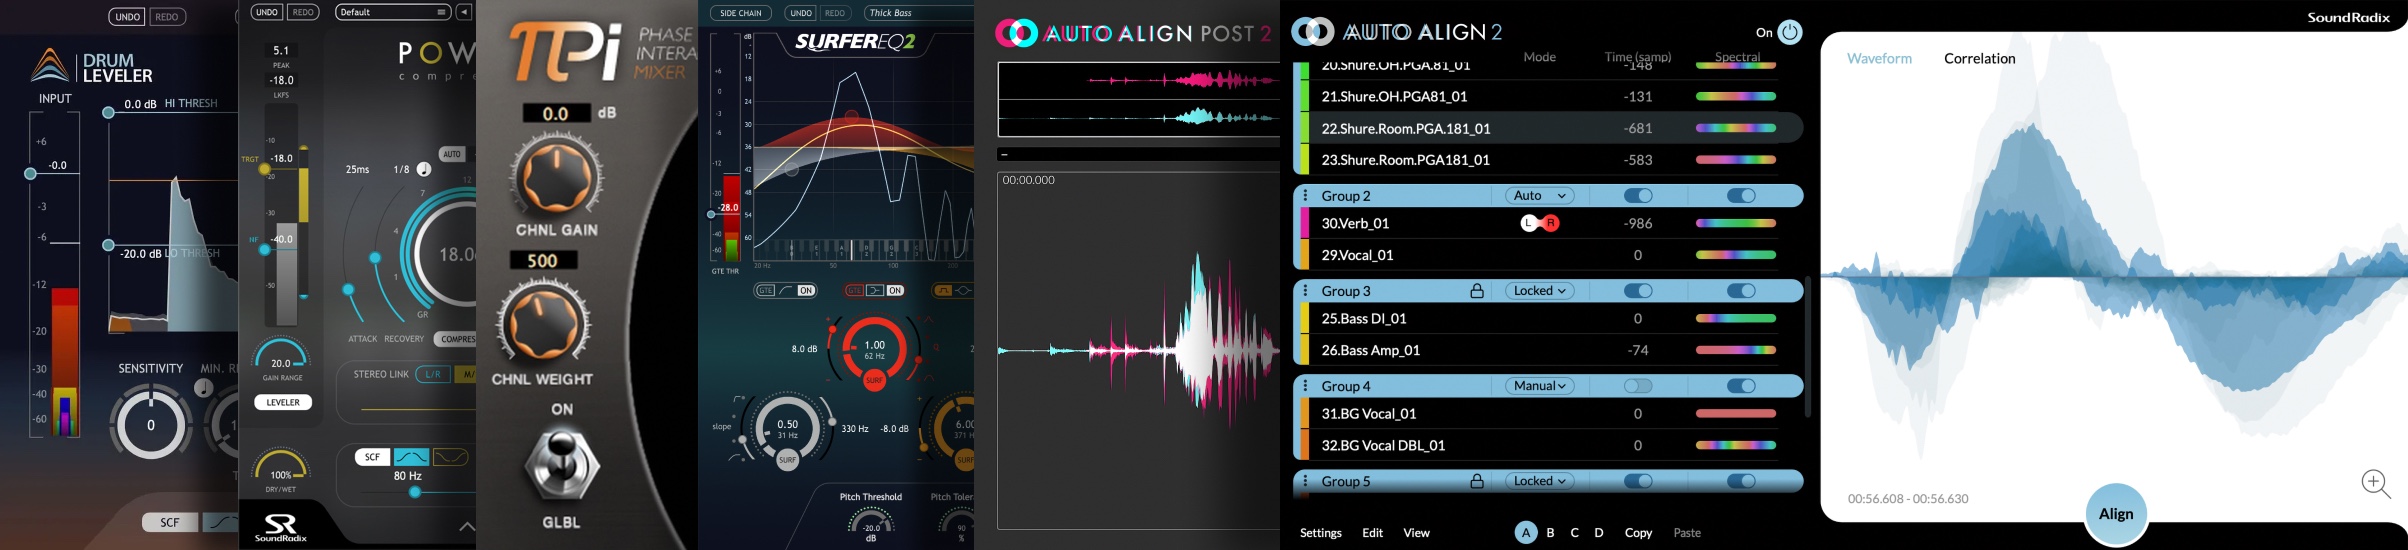Open Group 5 Locked mode dropdown
2408x550 pixels.
tap(1539, 481)
